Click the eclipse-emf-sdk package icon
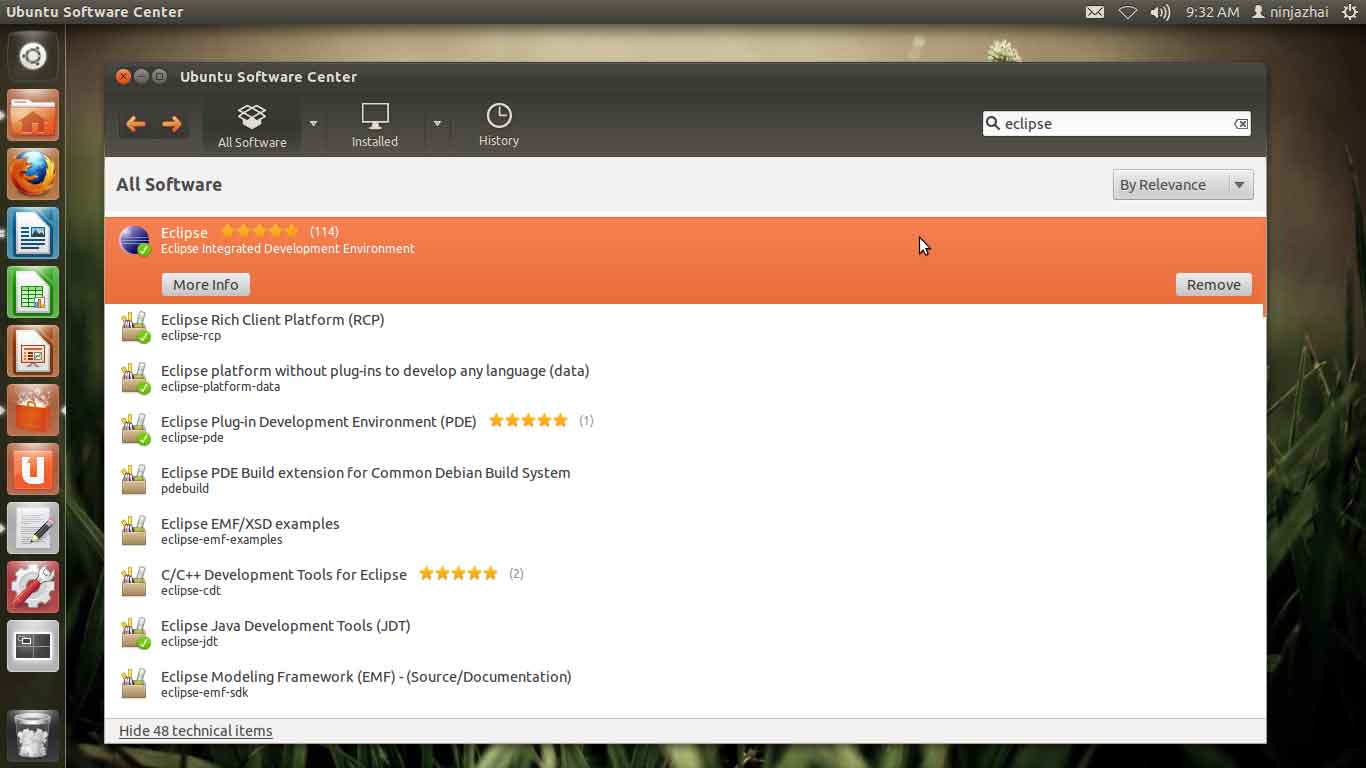The width and height of the screenshot is (1366, 768). click(135, 684)
